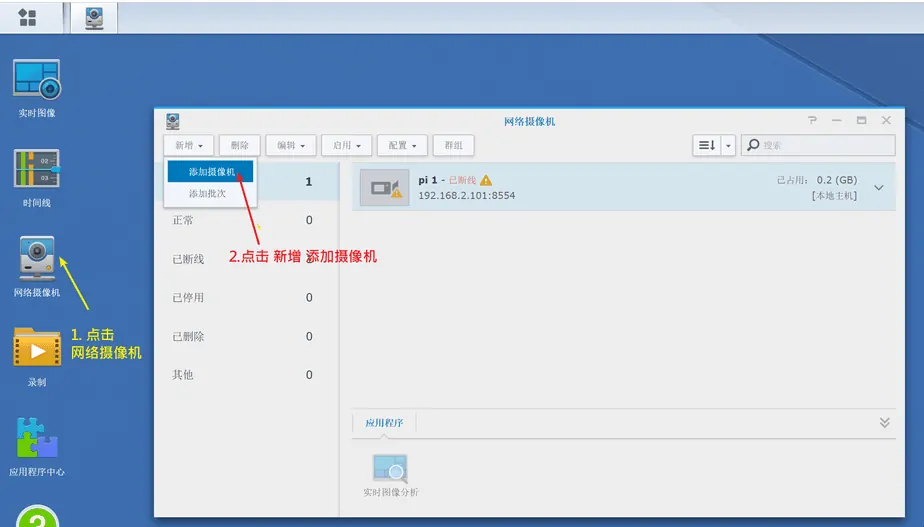
Task: Open the 启用 dropdown menu
Action: (x=347, y=145)
